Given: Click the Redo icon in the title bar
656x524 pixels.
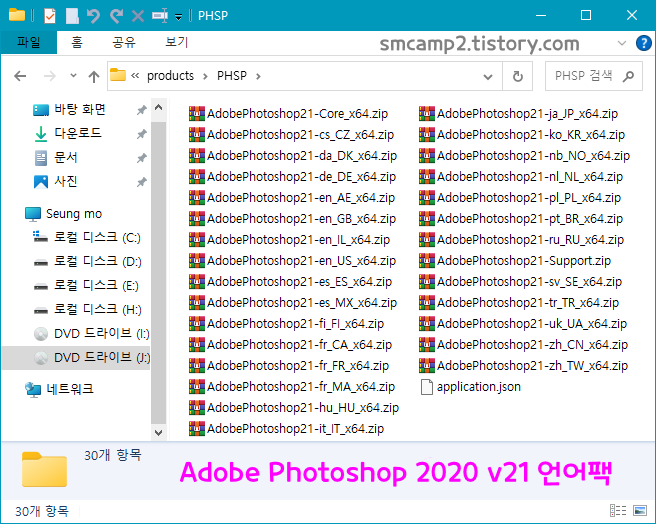Looking at the screenshot, I should click(x=117, y=16).
